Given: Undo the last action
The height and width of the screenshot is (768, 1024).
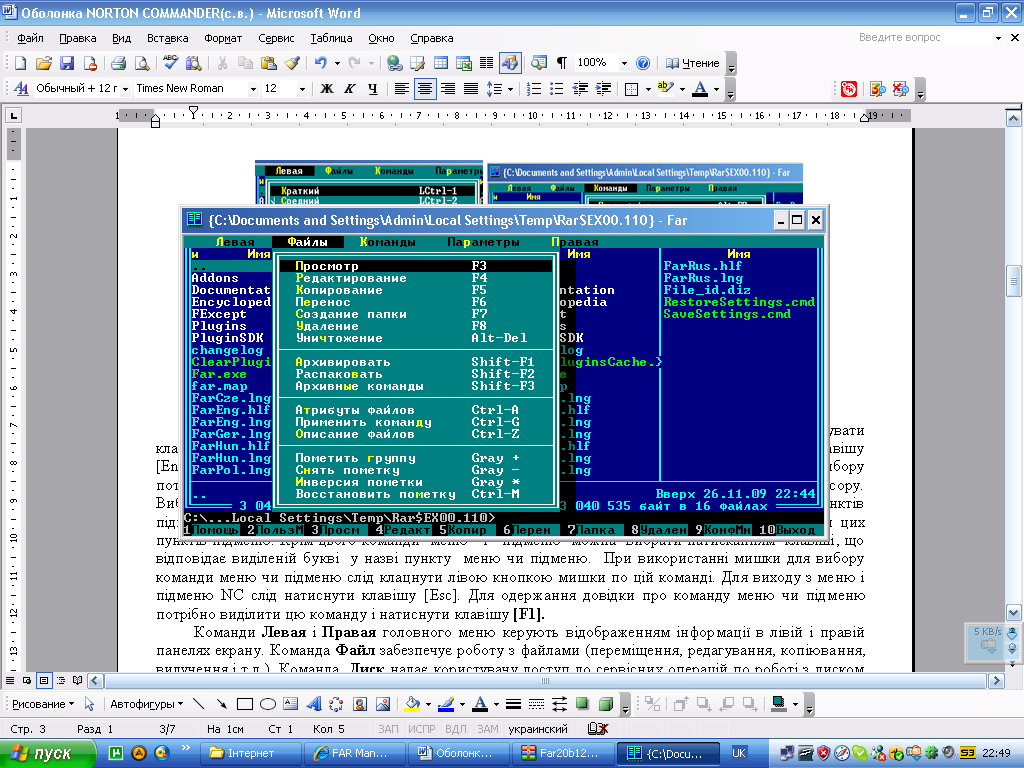Looking at the screenshot, I should [x=320, y=63].
